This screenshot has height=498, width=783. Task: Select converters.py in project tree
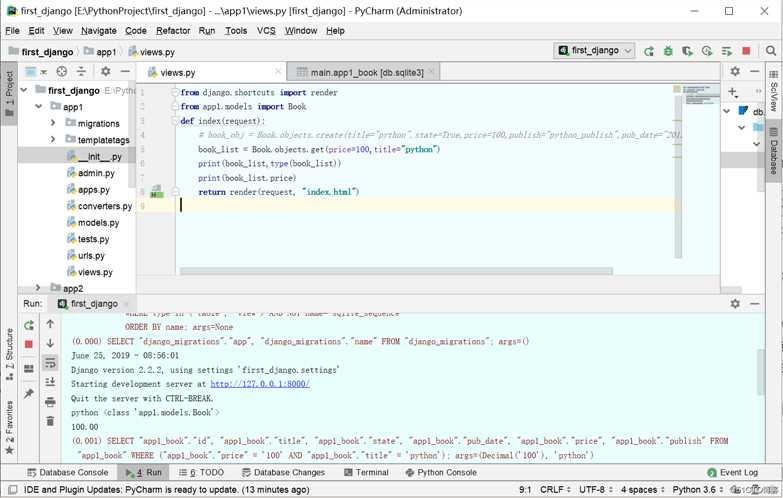point(100,206)
